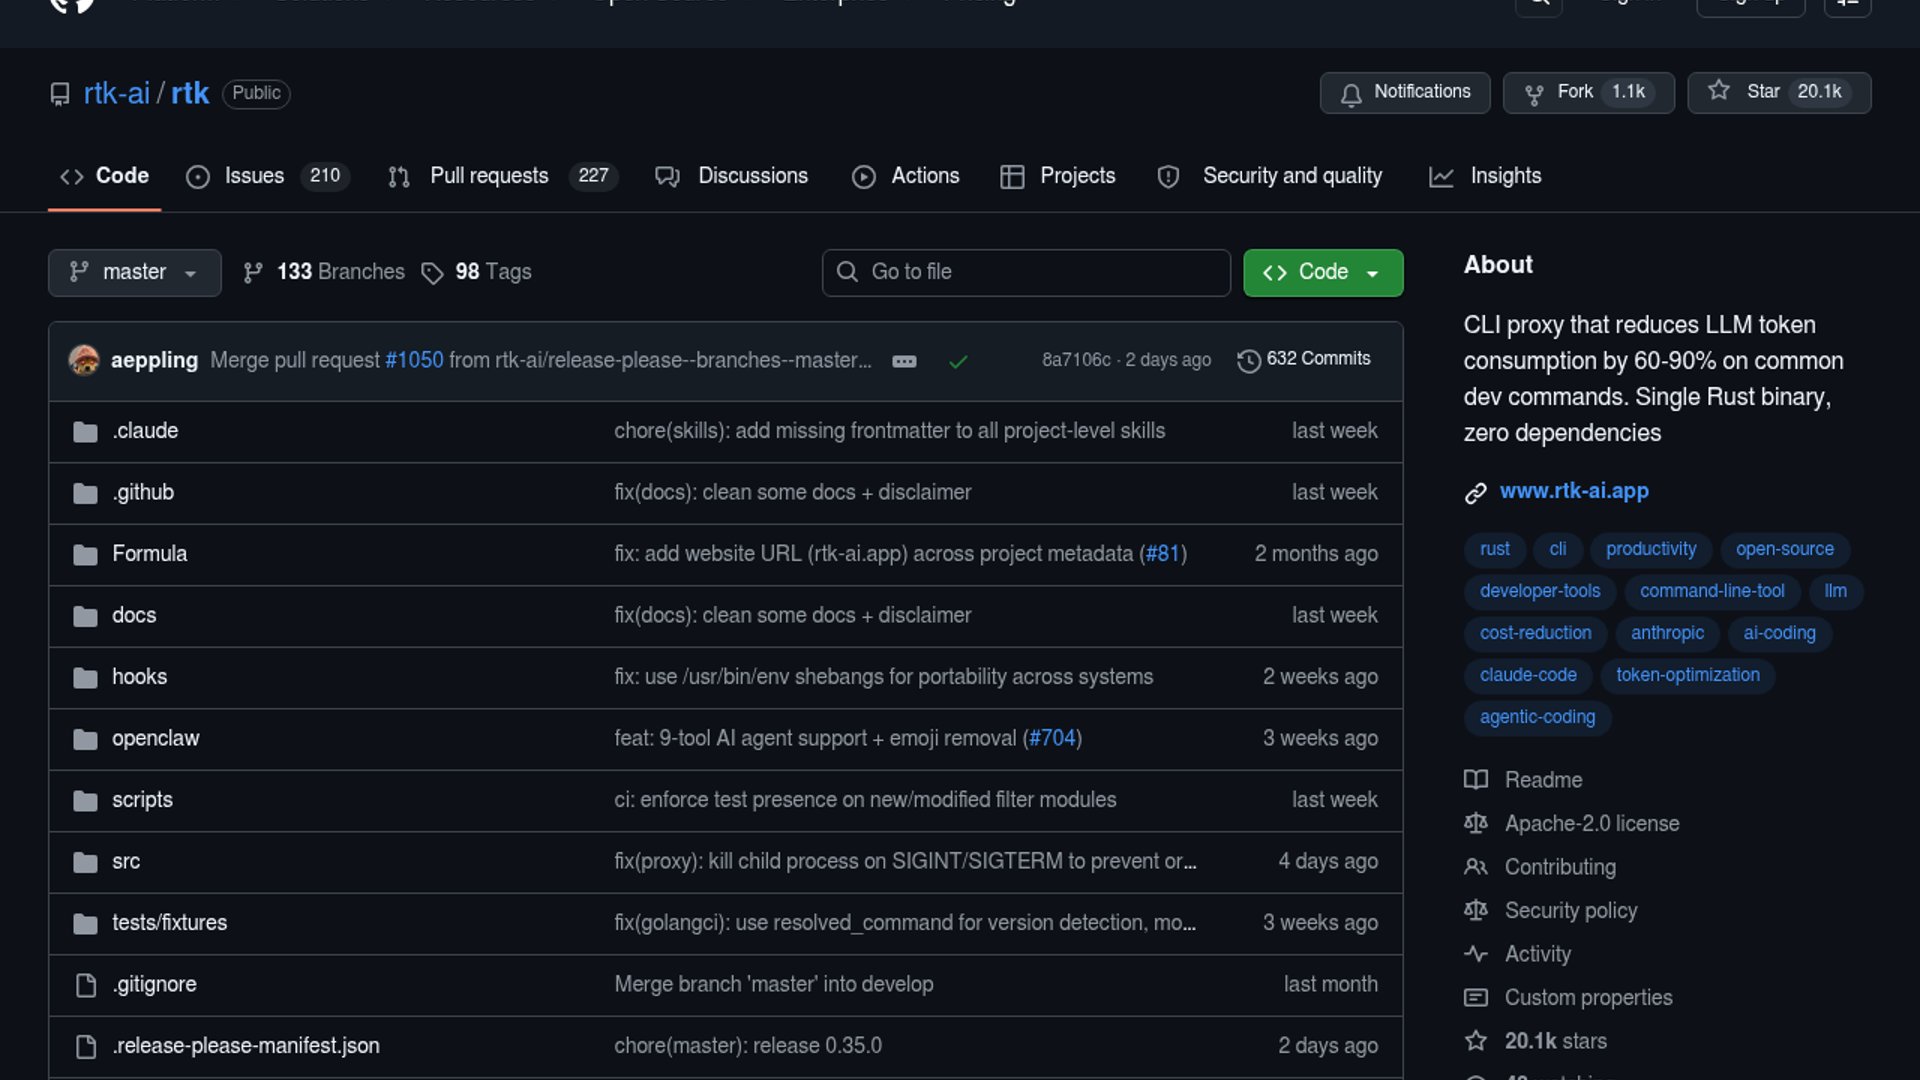Click the Activity pulse icon
Image resolution: width=1920 pixels, height=1080 pixels.
[1476, 954]
